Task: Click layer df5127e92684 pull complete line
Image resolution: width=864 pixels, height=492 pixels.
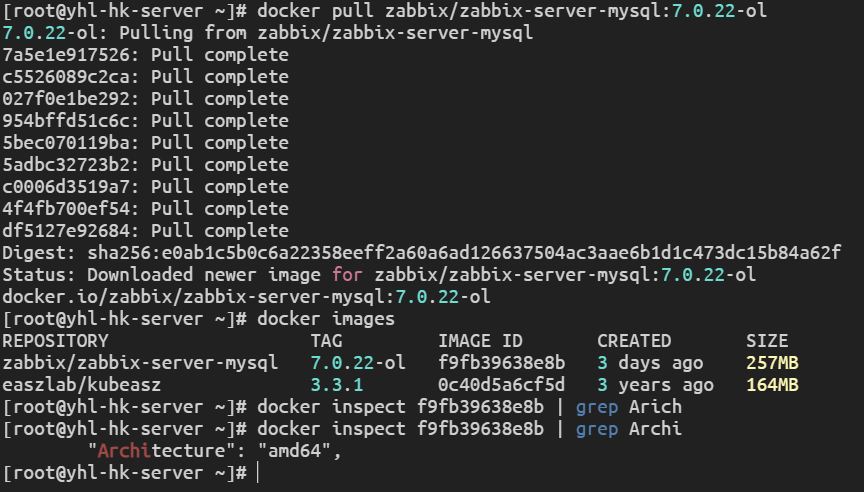Action: click(x=145, y=231)
